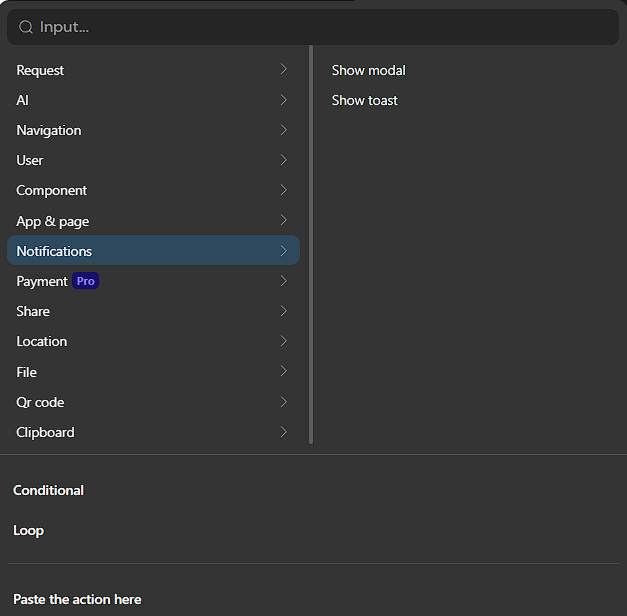Click the Pro badge next to Payment
Image resolution: width=627 pixels, height=616 pixels.
point(86,281)
